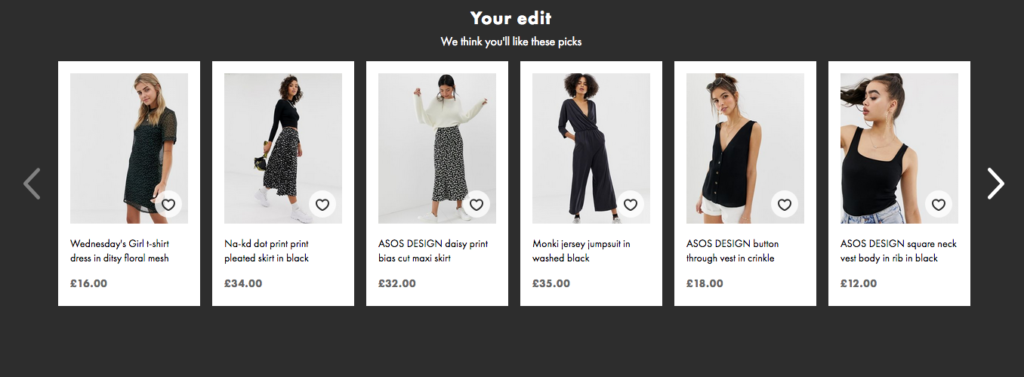Viewport: 1024px width, 377px height.
Task: Open 'ASOS DESIGN button through vest in crinkle' link
Action: [x=733, y=251]
